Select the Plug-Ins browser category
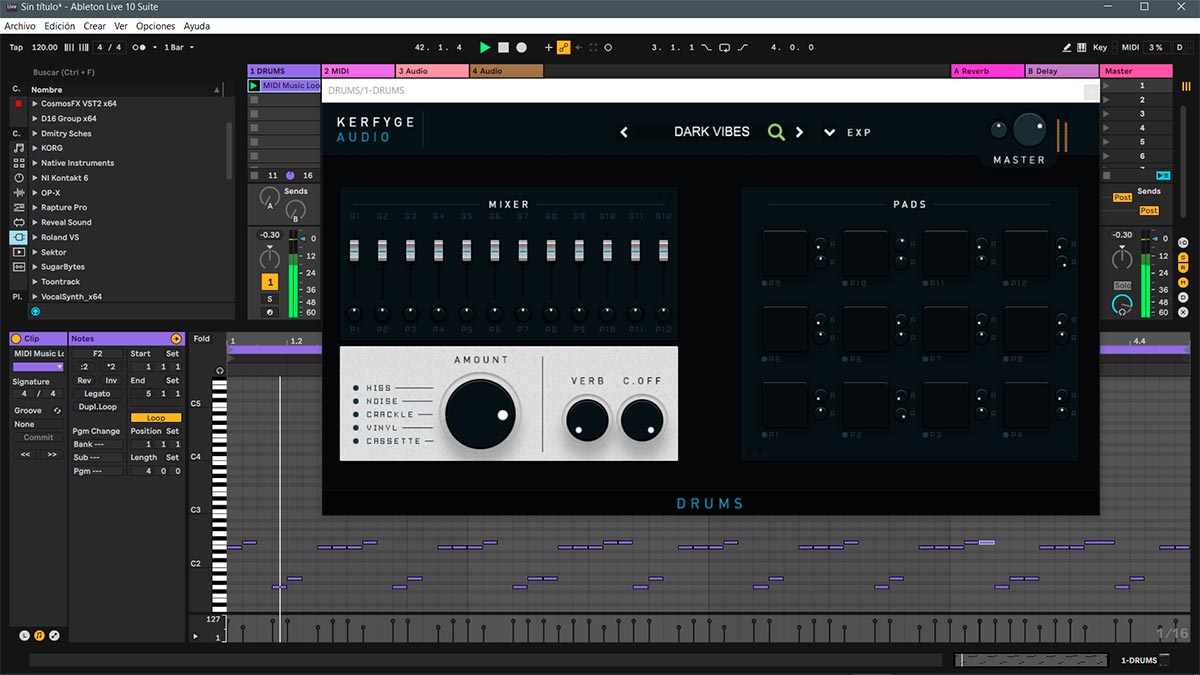The width and height of the screenshot is (1200, 675). pos(18,237)
